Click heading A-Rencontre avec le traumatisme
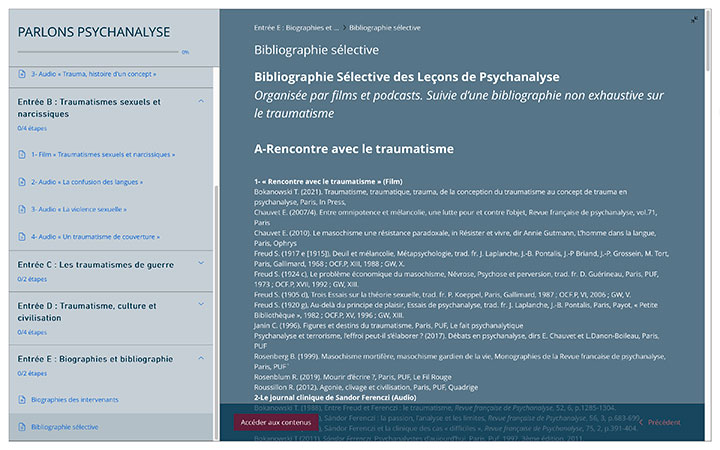This screenshot has width=720, height=450. point(354,149)
